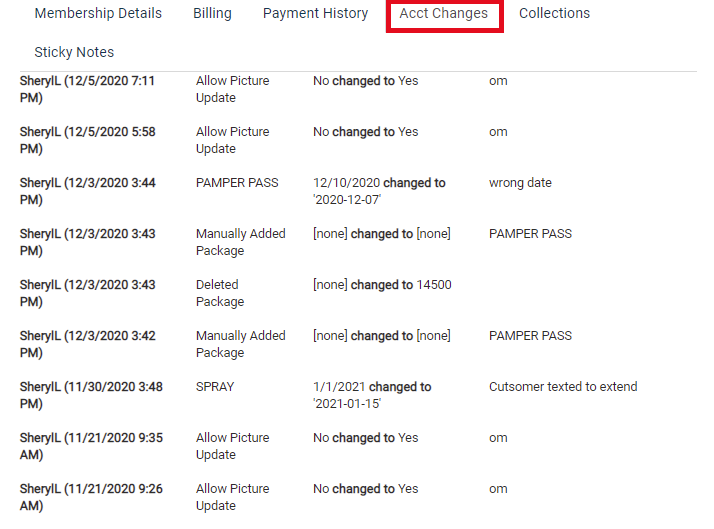The image size is (714, 529).
Task: Click '12/10/2020 changed to 2020-12-07' value
Action: coord(379,191)
